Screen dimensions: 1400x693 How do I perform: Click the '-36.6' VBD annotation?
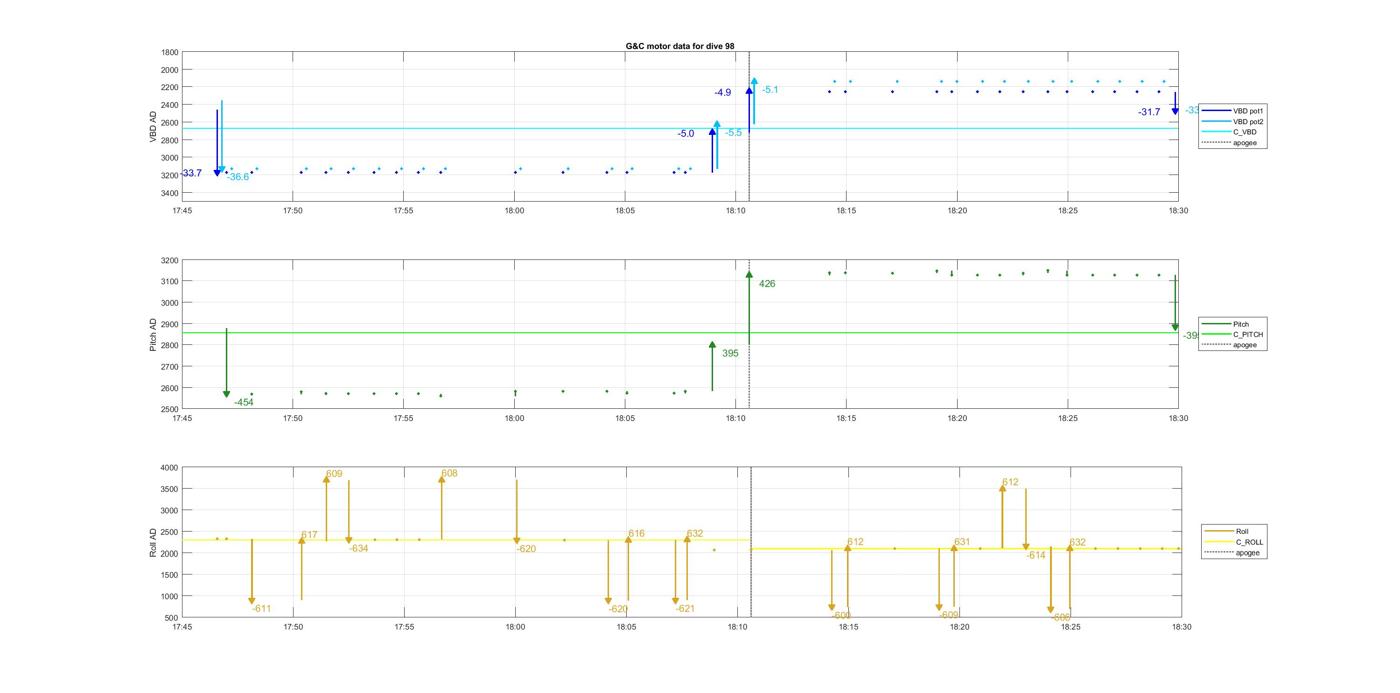238,177
